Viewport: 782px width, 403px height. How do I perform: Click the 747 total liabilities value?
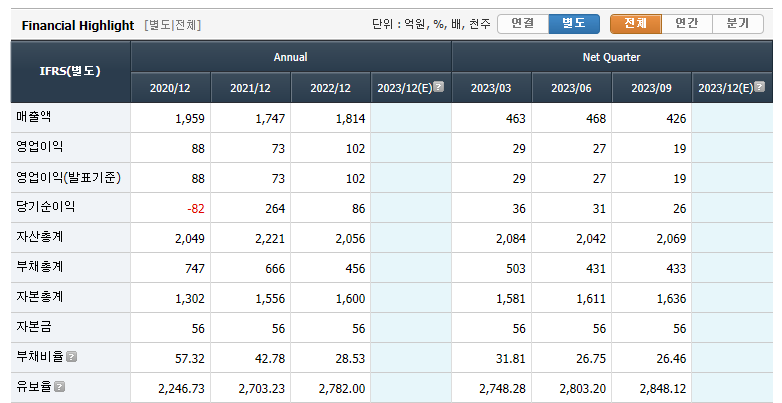(x=195, y=268)
